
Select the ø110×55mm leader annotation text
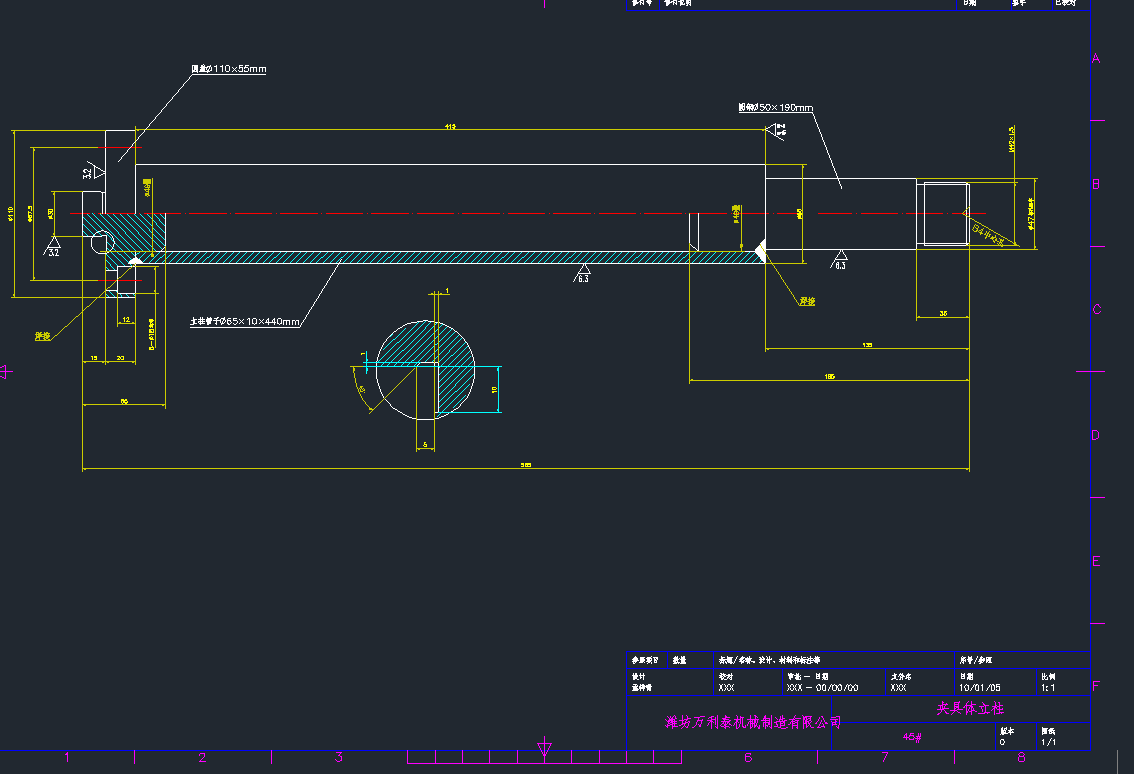pyautogui.click(x=229, y=69)
